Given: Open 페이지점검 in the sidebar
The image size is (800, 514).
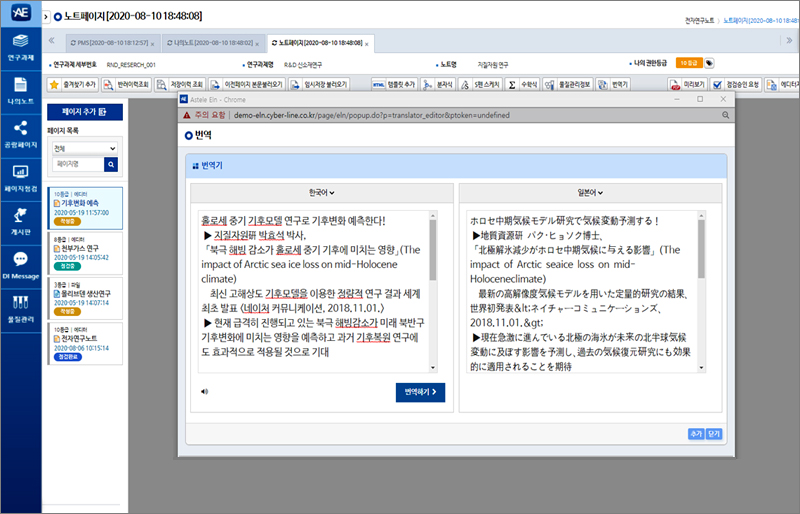Looking at the screenshot, I should click(20, 176).
